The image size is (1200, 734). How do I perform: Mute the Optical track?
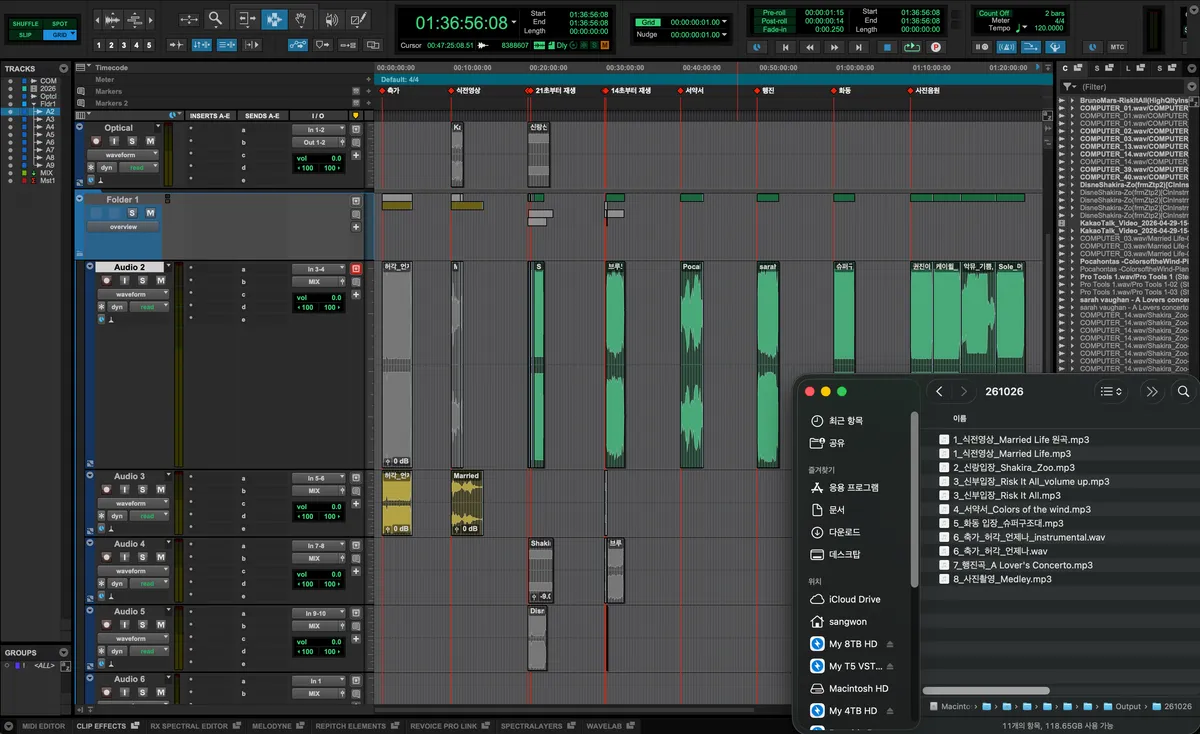150,141
